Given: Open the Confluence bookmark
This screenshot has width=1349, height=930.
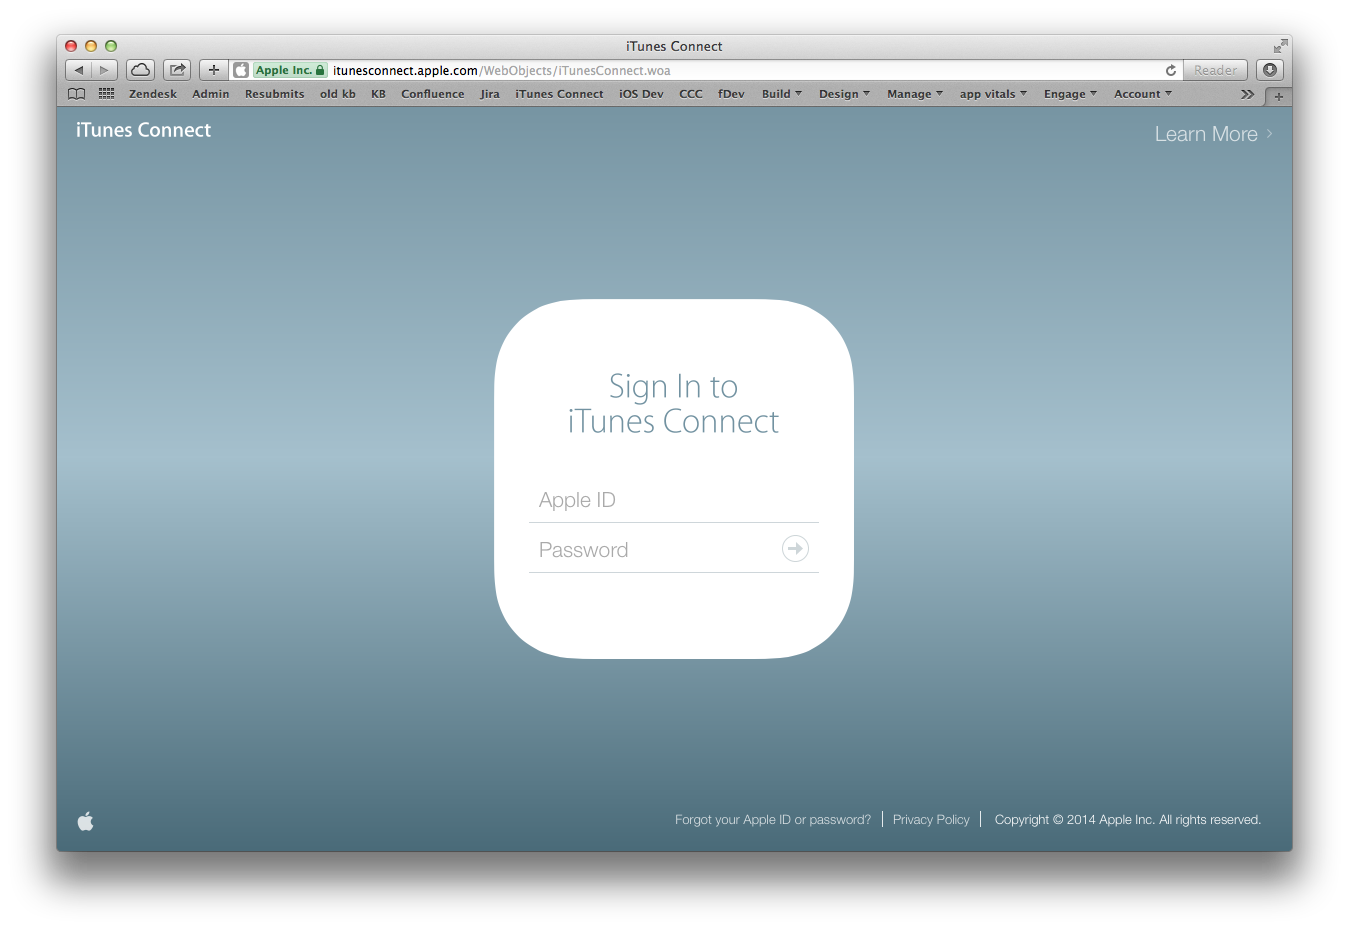Looking at the screenshot, I should (x=432, y=94).
